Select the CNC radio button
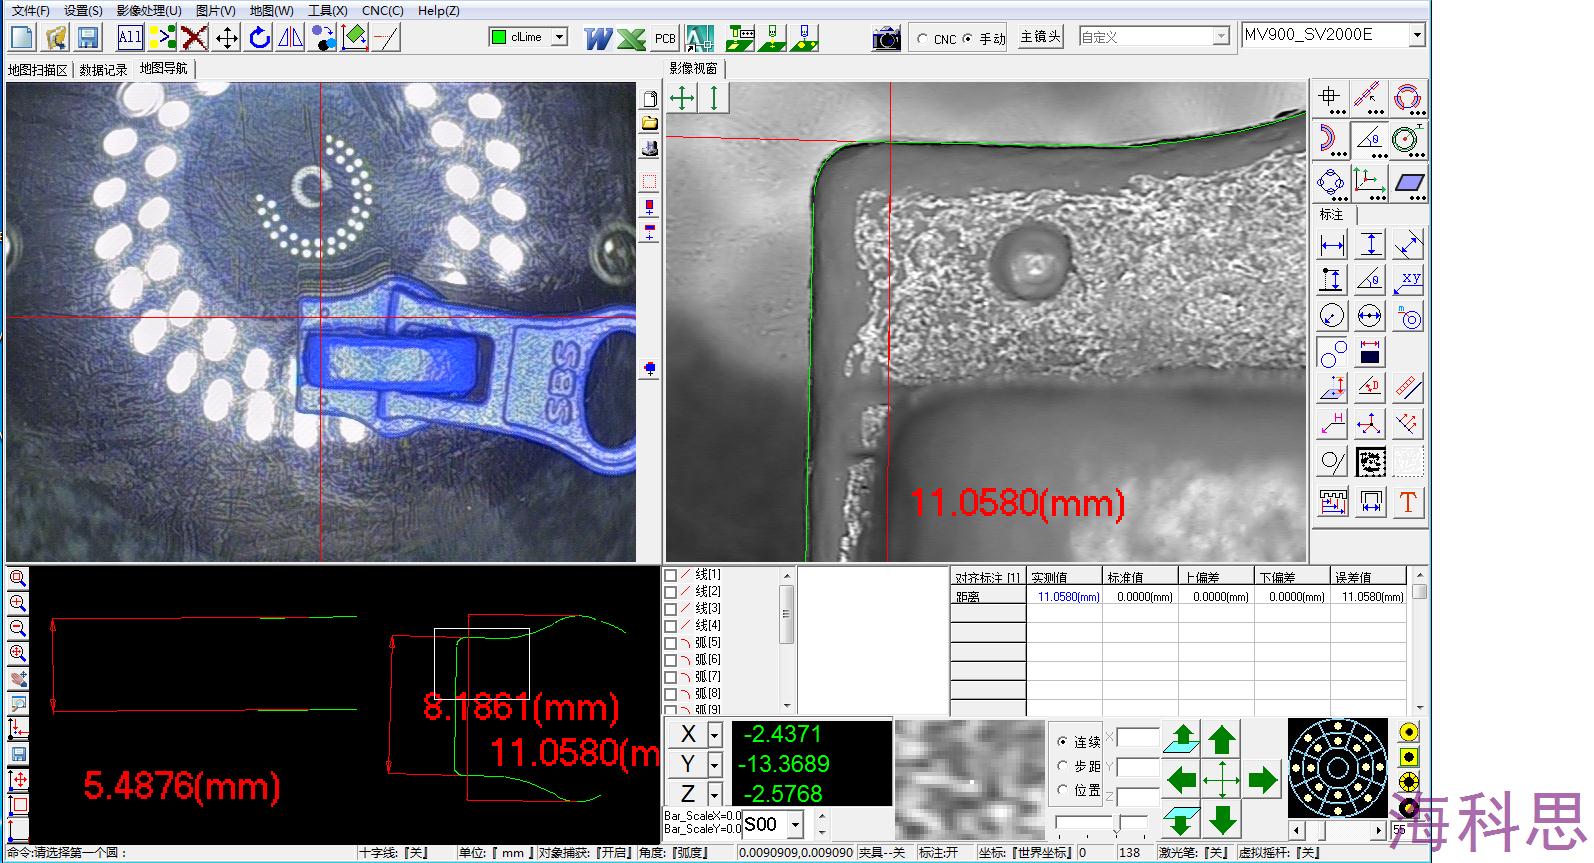 point(922,39)
